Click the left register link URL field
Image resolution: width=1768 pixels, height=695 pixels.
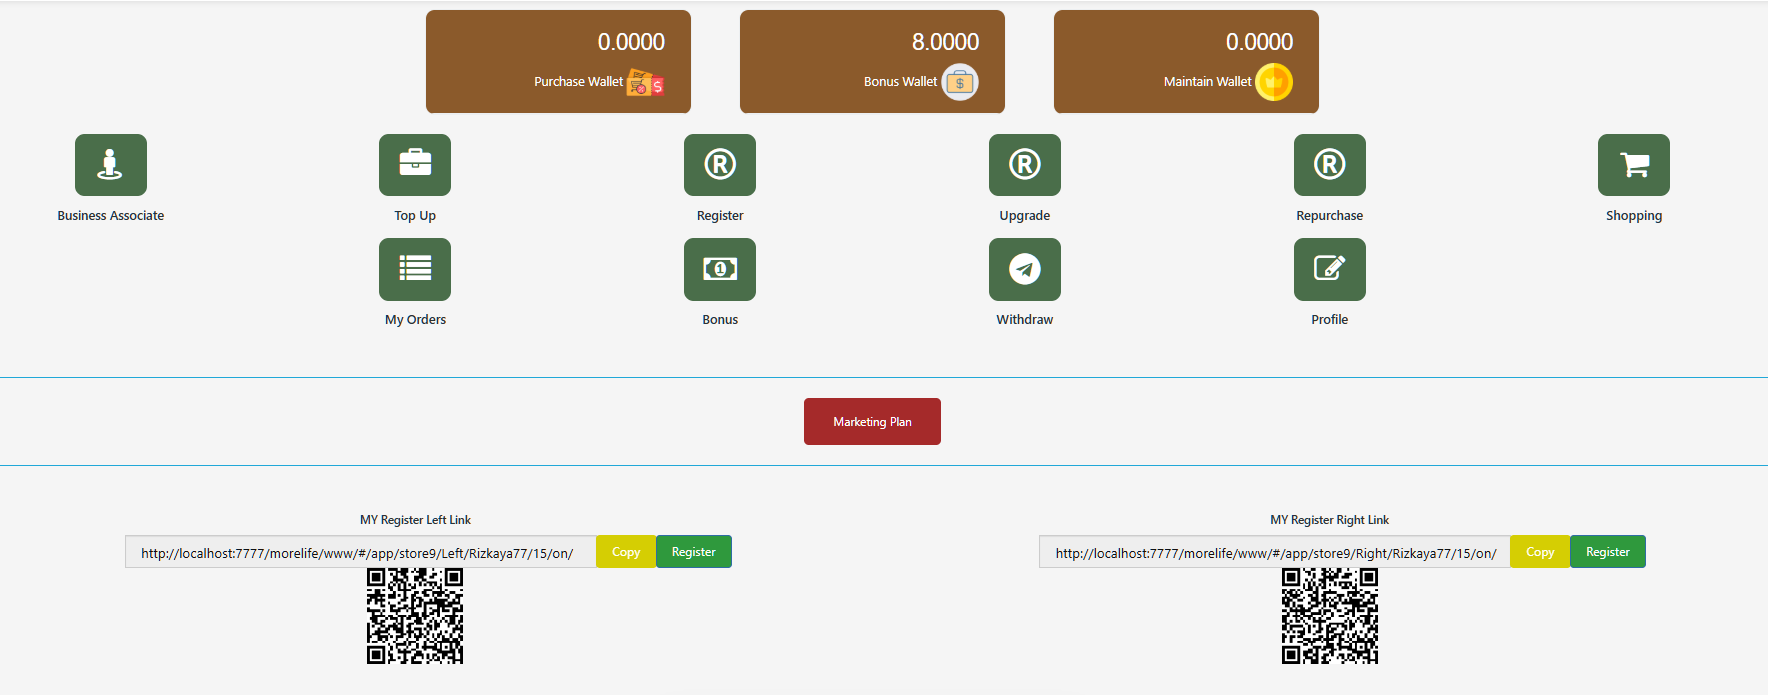pyautogui.click(x=361, y=552)
